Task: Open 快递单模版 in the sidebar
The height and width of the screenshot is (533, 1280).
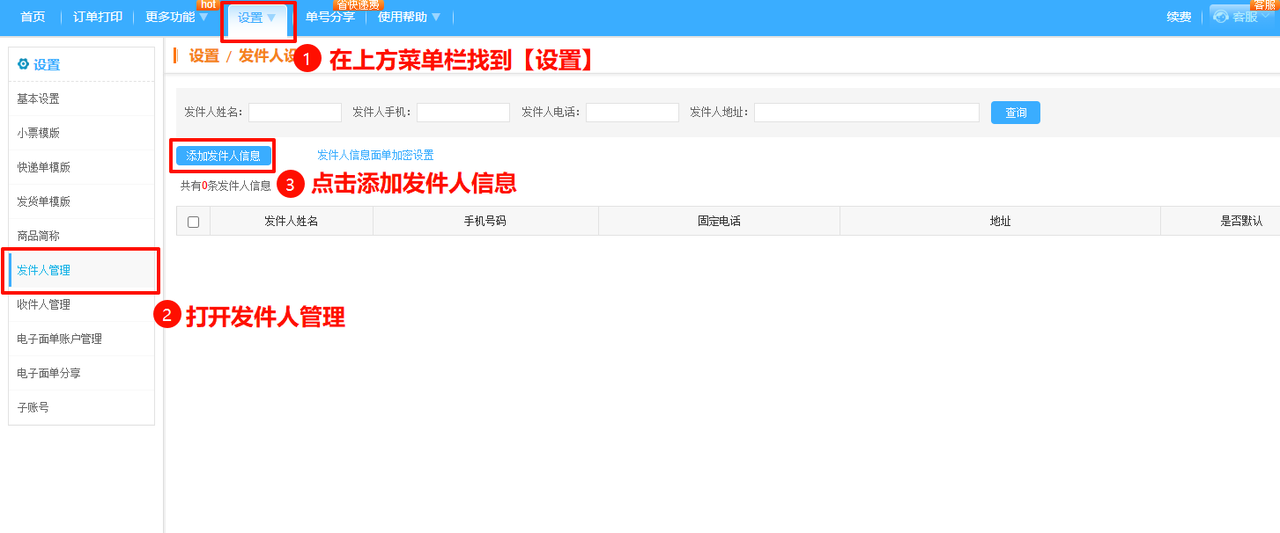Action: (81, 167)
